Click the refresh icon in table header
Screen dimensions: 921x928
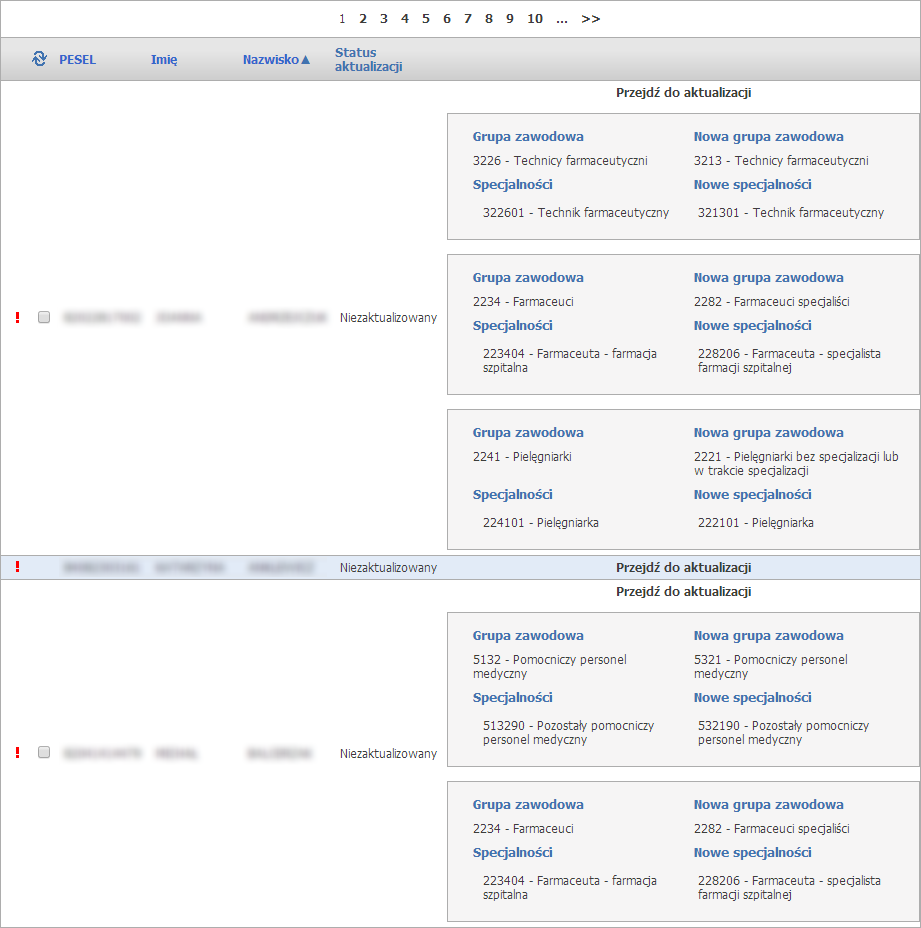coord(39,59)
